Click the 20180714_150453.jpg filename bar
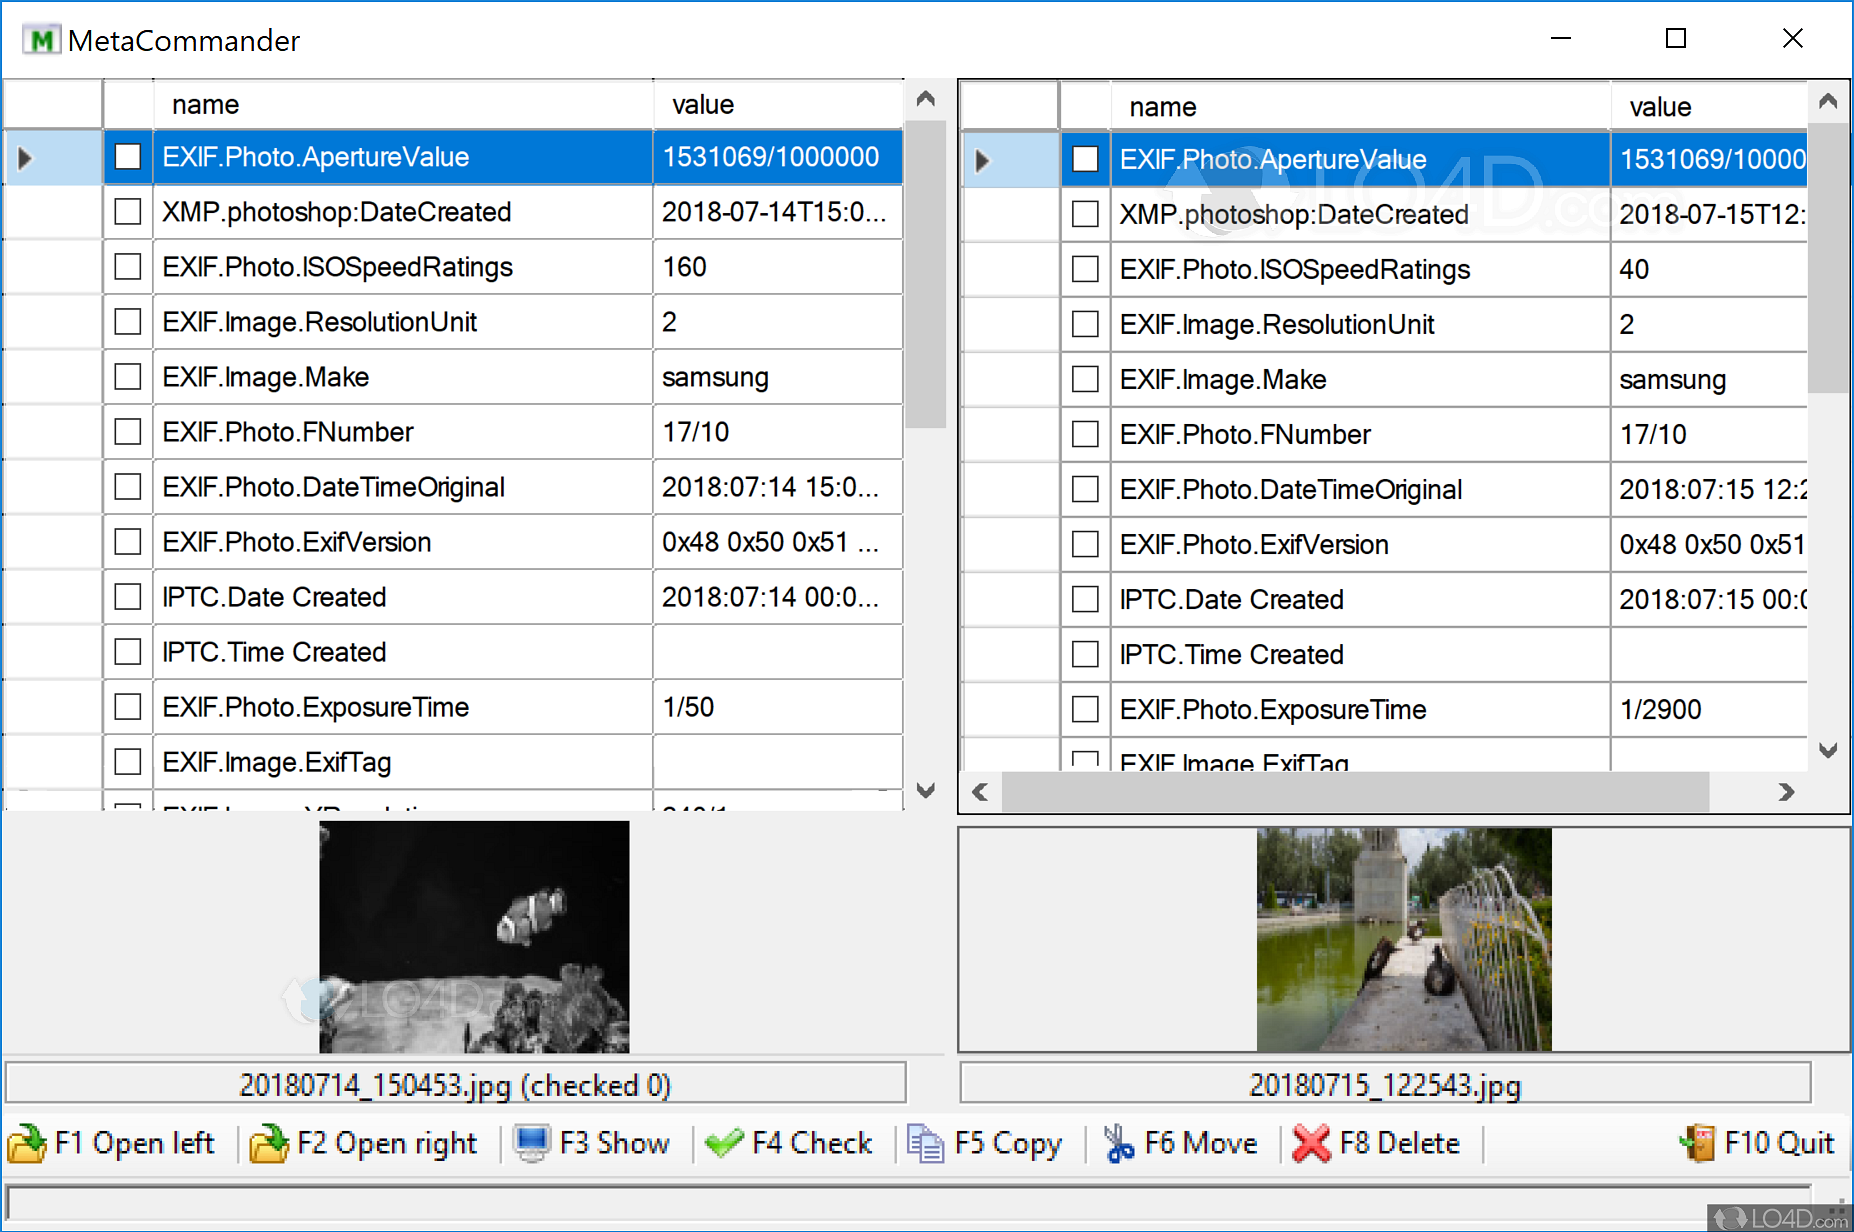1854x1232 pixels. pos(455,1084)
